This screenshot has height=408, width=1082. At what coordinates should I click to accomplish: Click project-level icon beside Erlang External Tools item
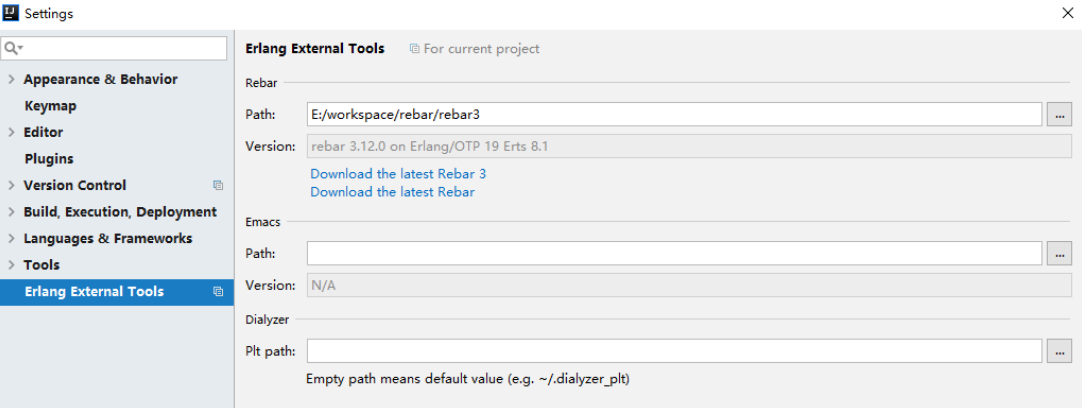pos(218,291)
